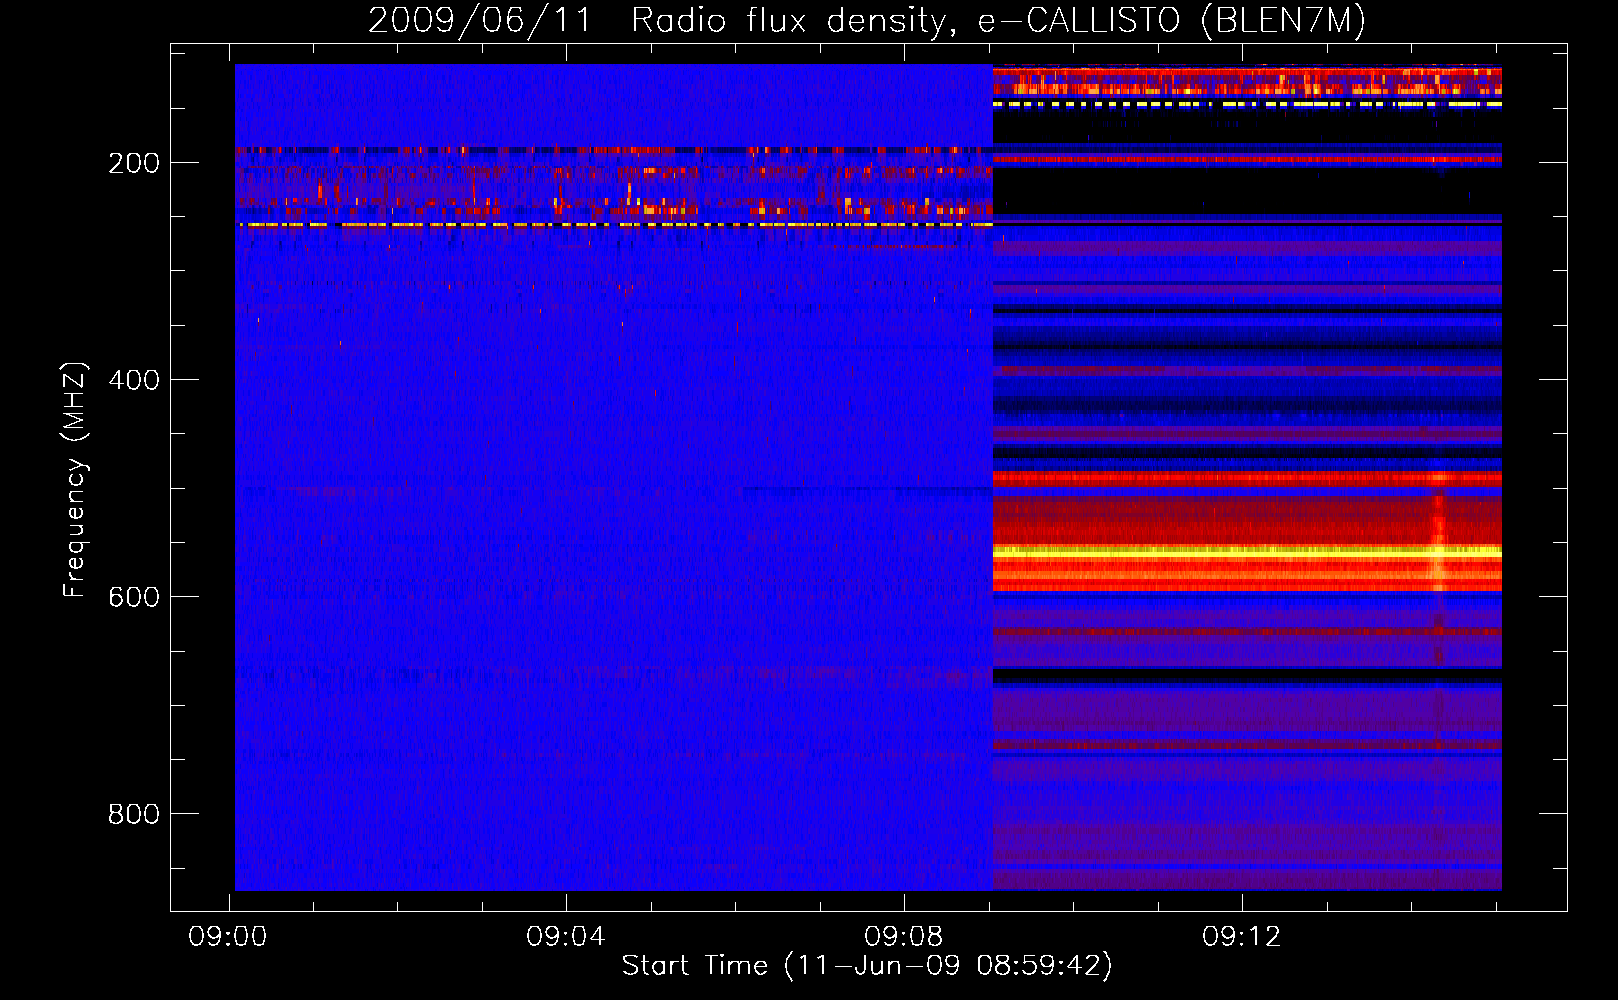Click the Start Time axis caption

coord(867,966)
